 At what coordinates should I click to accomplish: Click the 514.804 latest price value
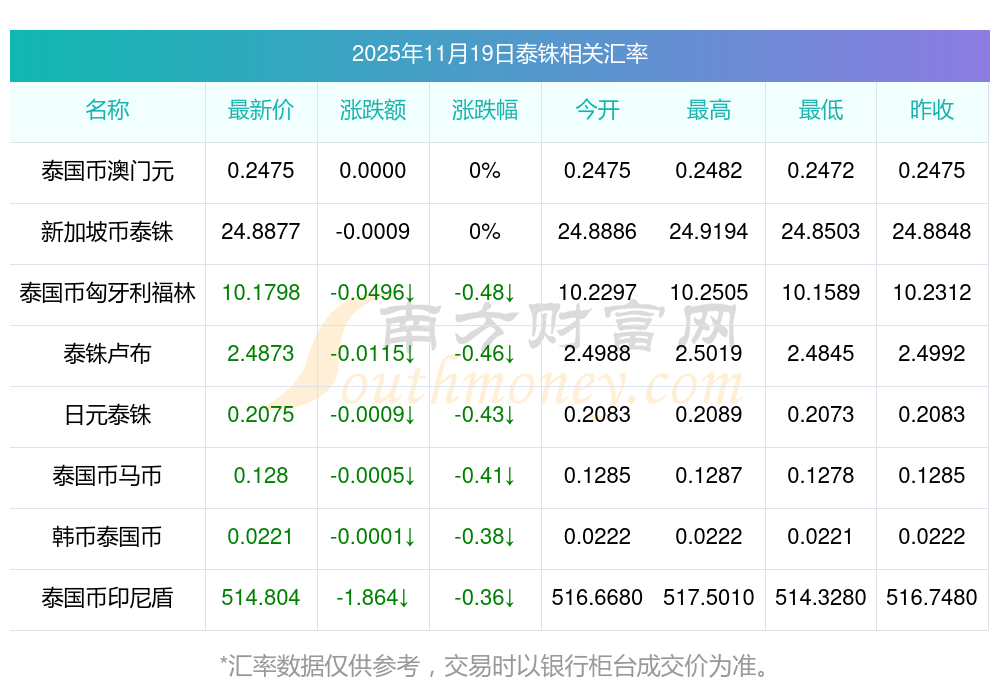[x=261, y=598]
